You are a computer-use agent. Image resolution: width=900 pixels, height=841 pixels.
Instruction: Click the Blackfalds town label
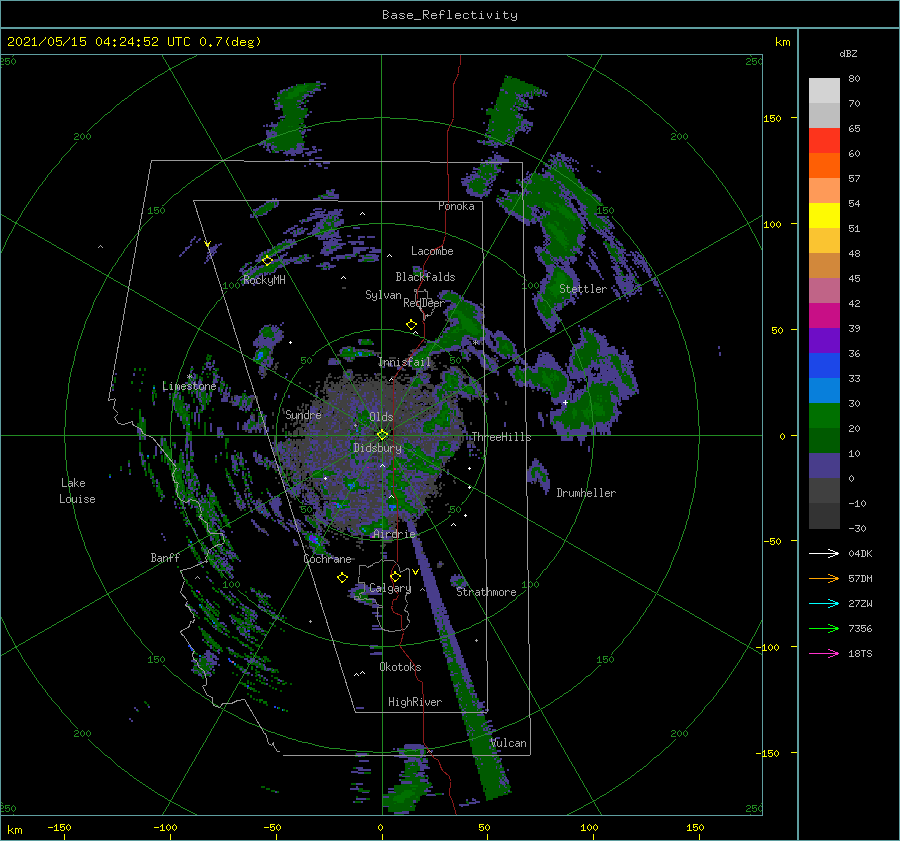click(425, 277)
